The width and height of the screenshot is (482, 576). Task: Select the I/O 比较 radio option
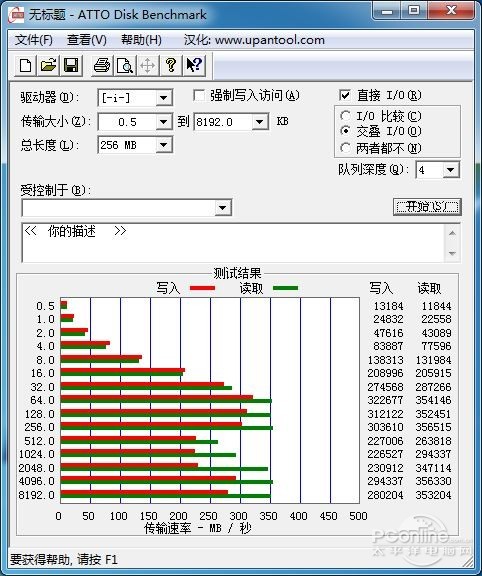pyautogui.click(x=345, y=116)
